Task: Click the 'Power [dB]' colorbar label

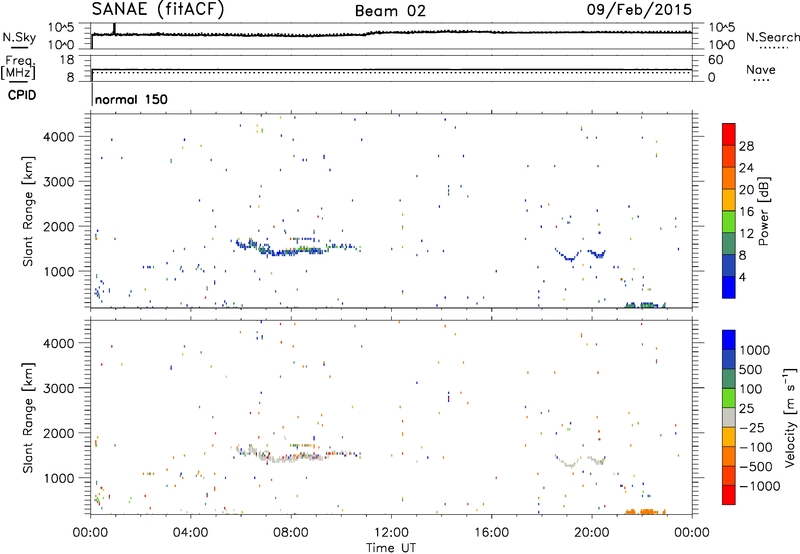Action: (763, 211)
